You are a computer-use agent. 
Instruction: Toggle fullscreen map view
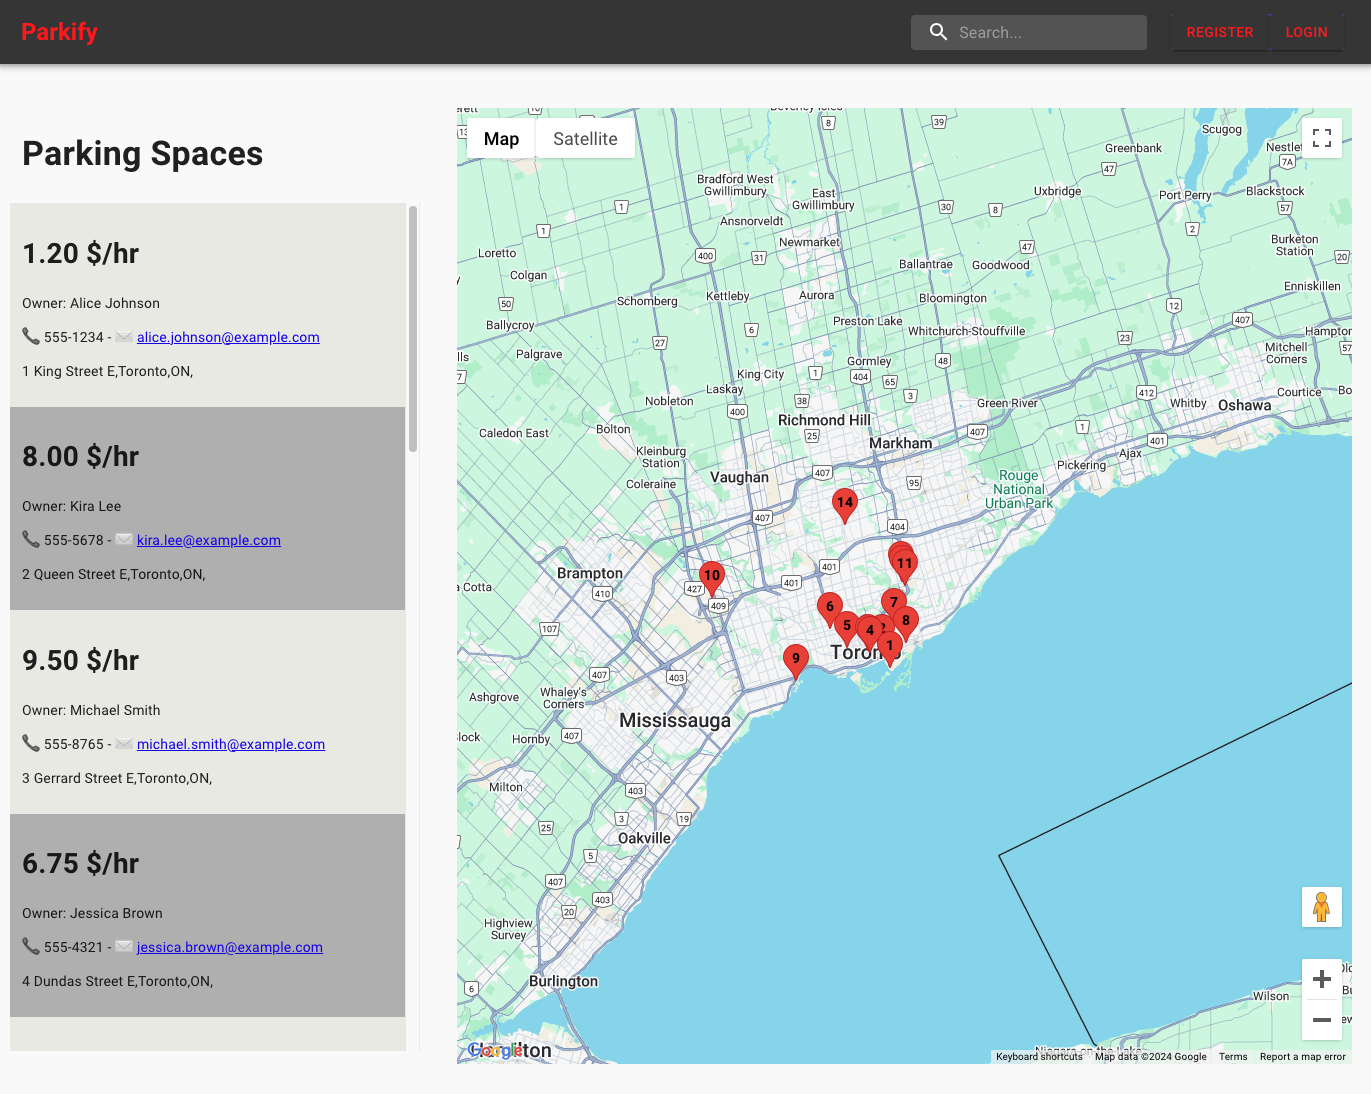click(x=1321, y=138)
